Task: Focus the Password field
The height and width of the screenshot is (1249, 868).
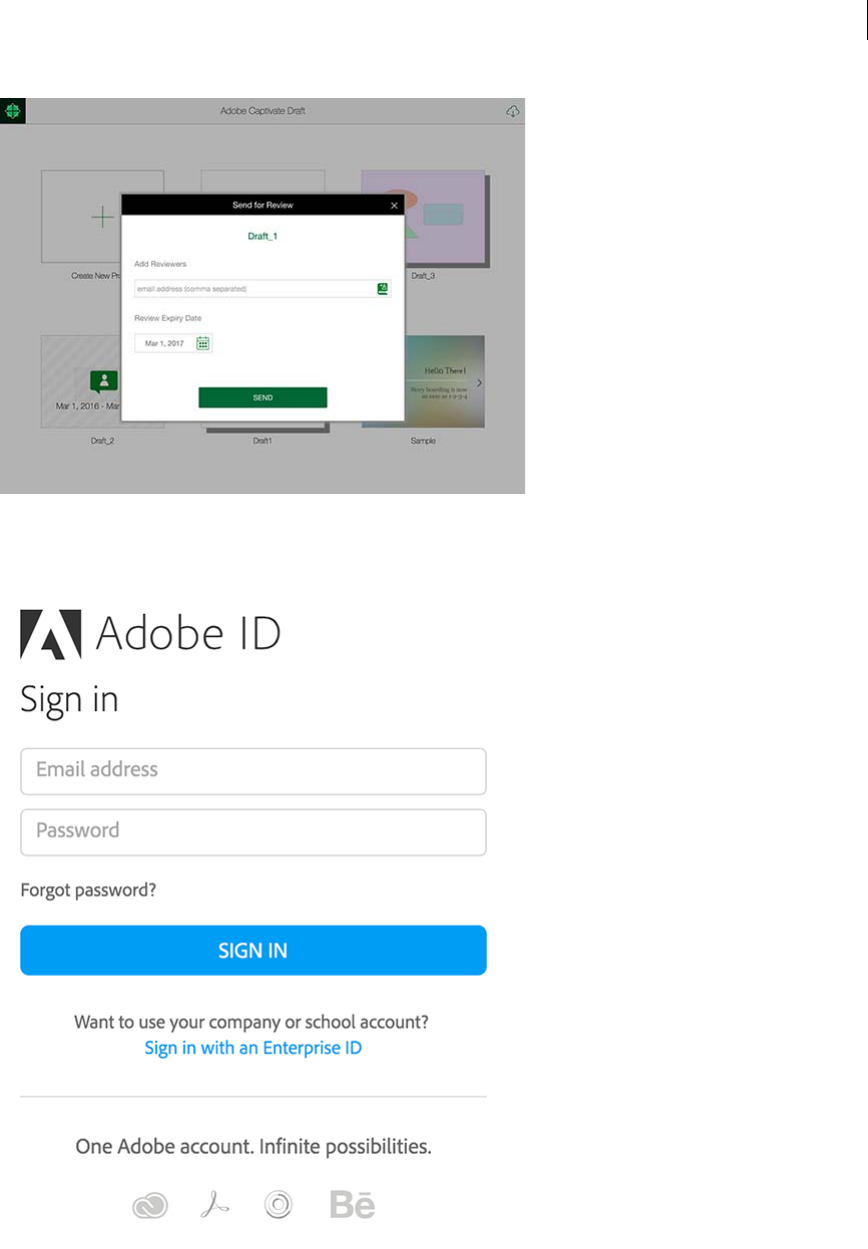Action: [253, 832]
